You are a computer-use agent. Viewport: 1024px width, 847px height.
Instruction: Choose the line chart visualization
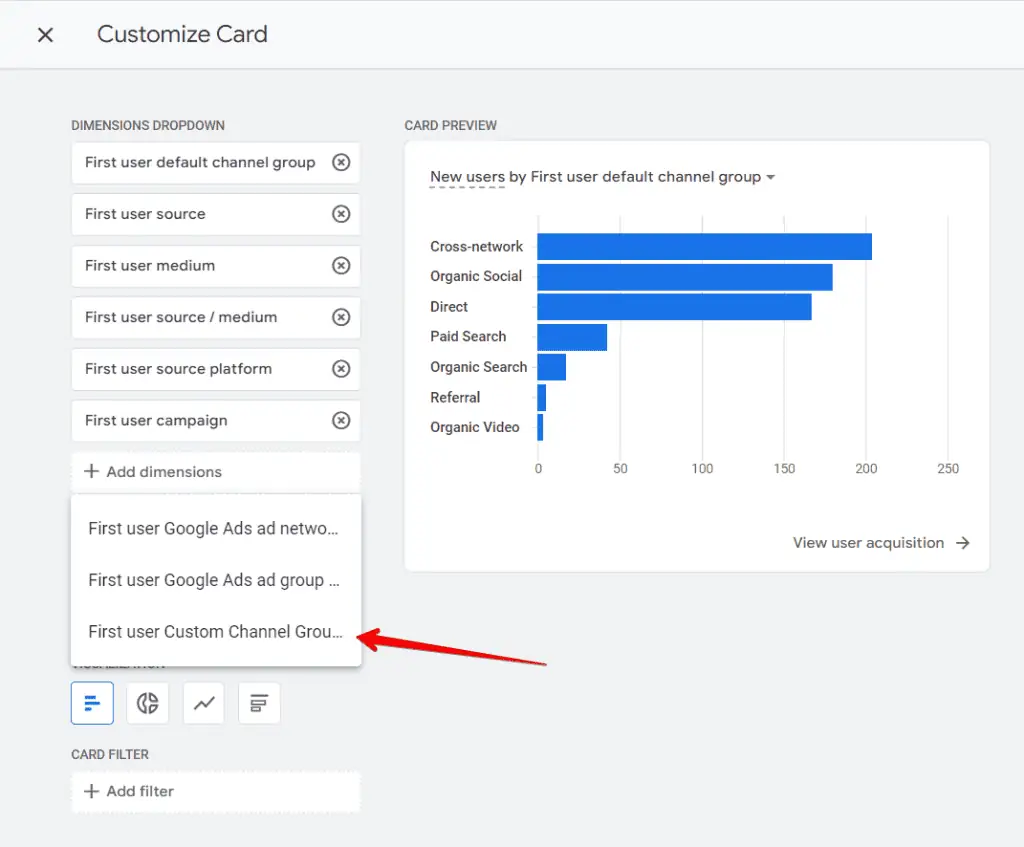pos(204,703)
